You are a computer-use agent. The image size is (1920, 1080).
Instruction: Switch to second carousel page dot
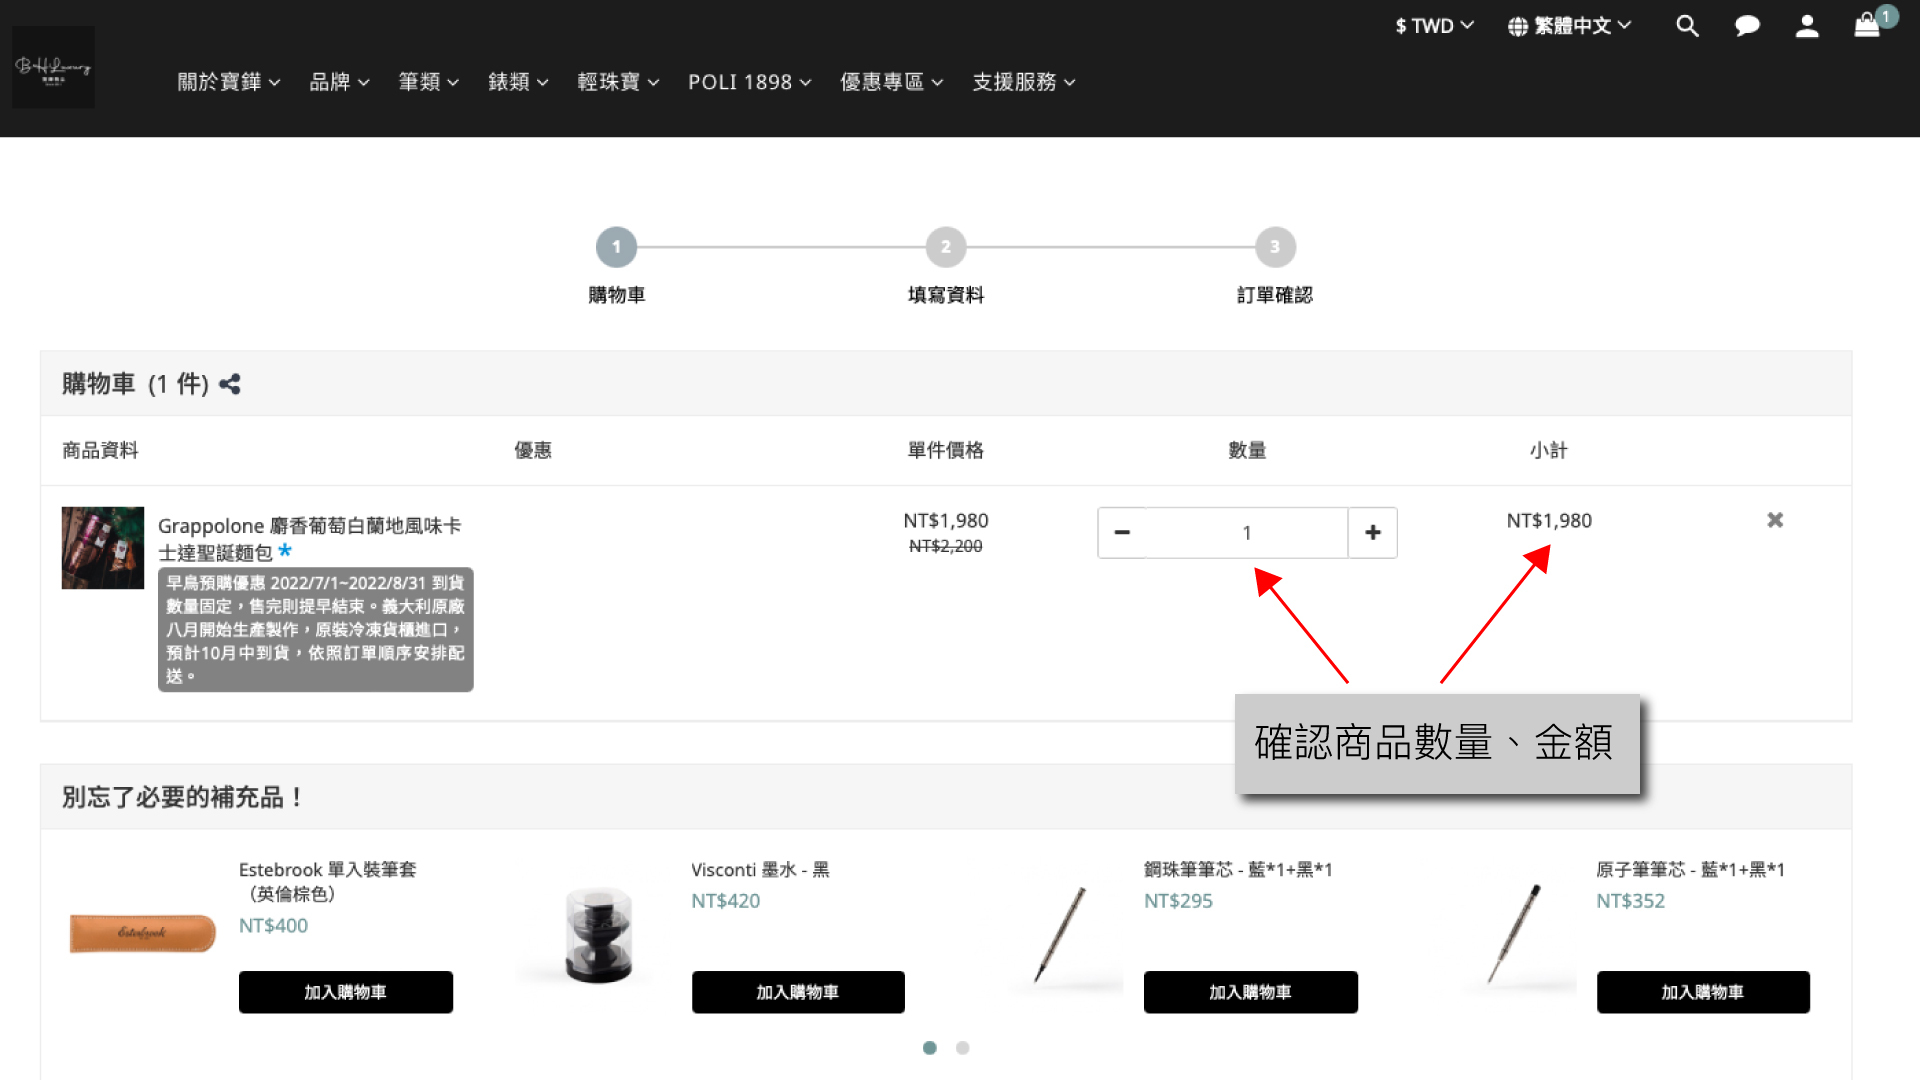coord(962,1048)
